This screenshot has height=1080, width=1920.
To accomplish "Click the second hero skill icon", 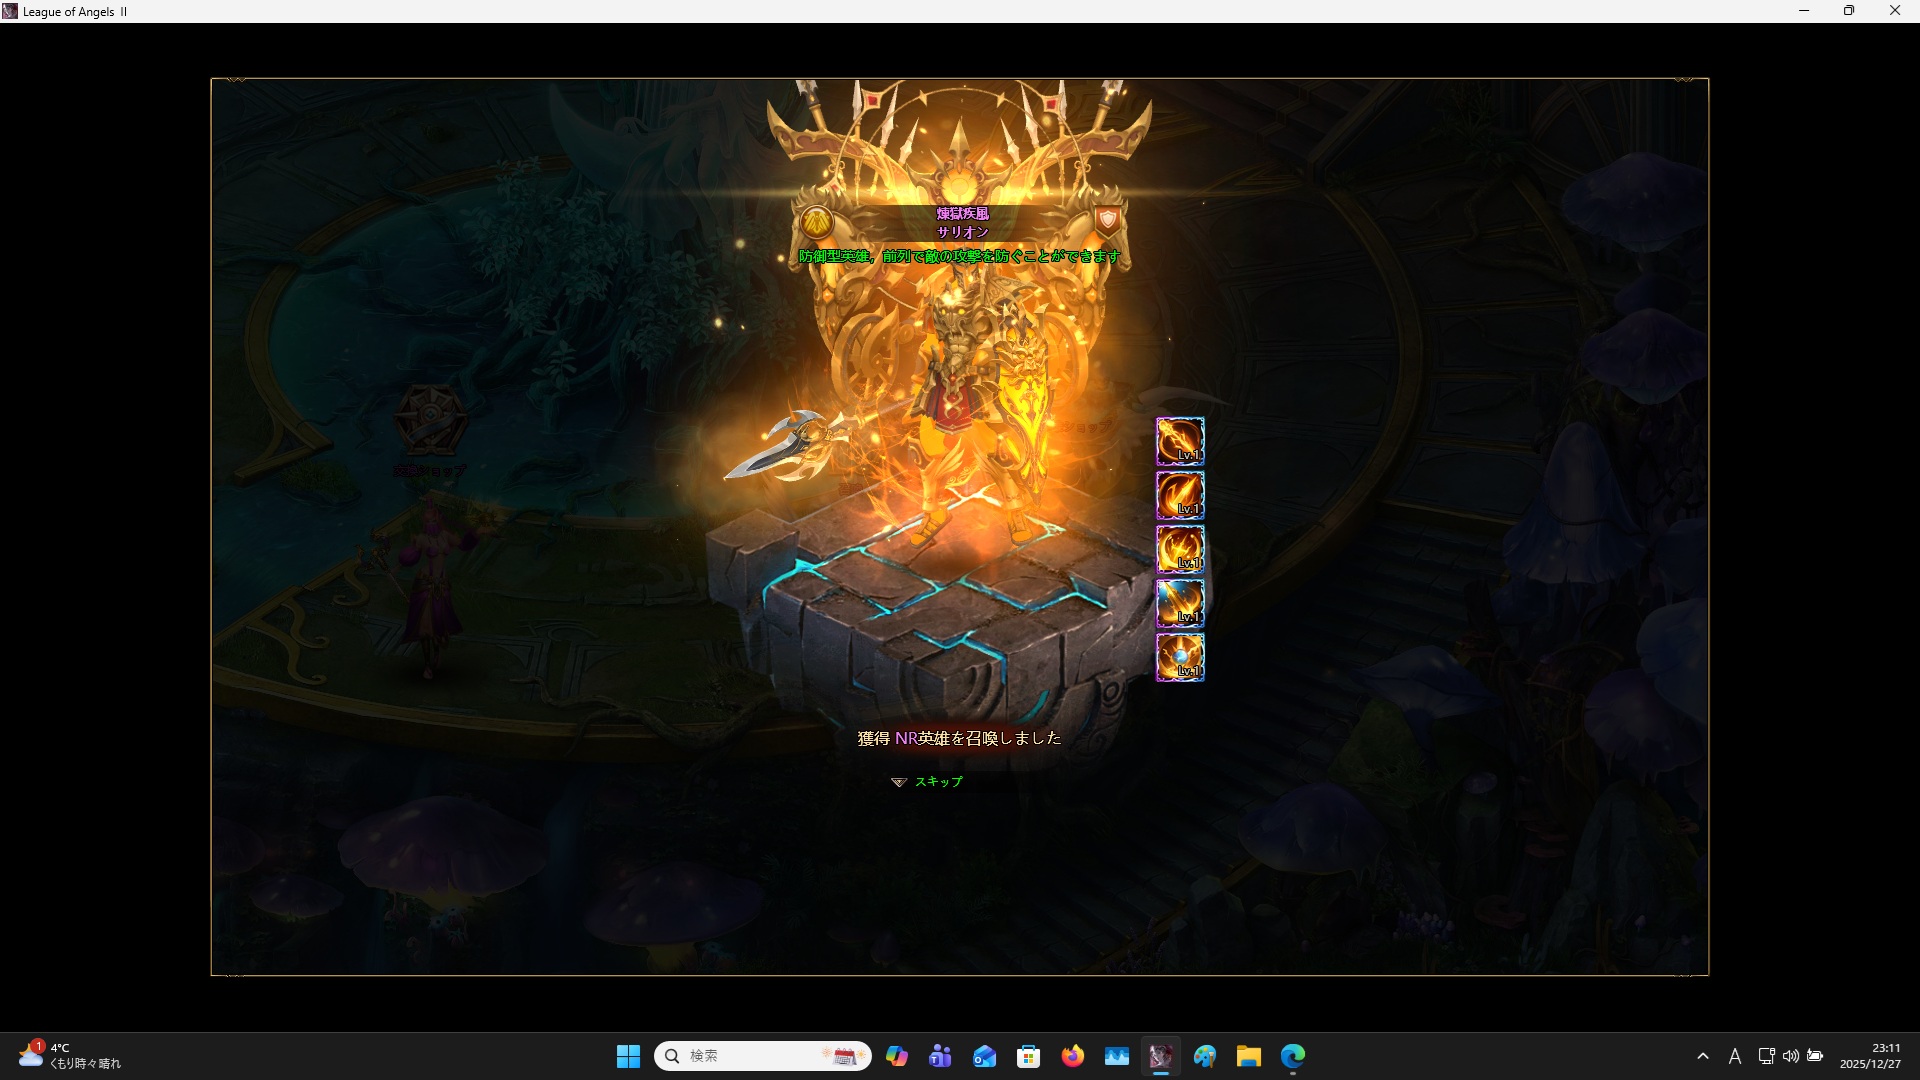I will [x=1180, y=495].
